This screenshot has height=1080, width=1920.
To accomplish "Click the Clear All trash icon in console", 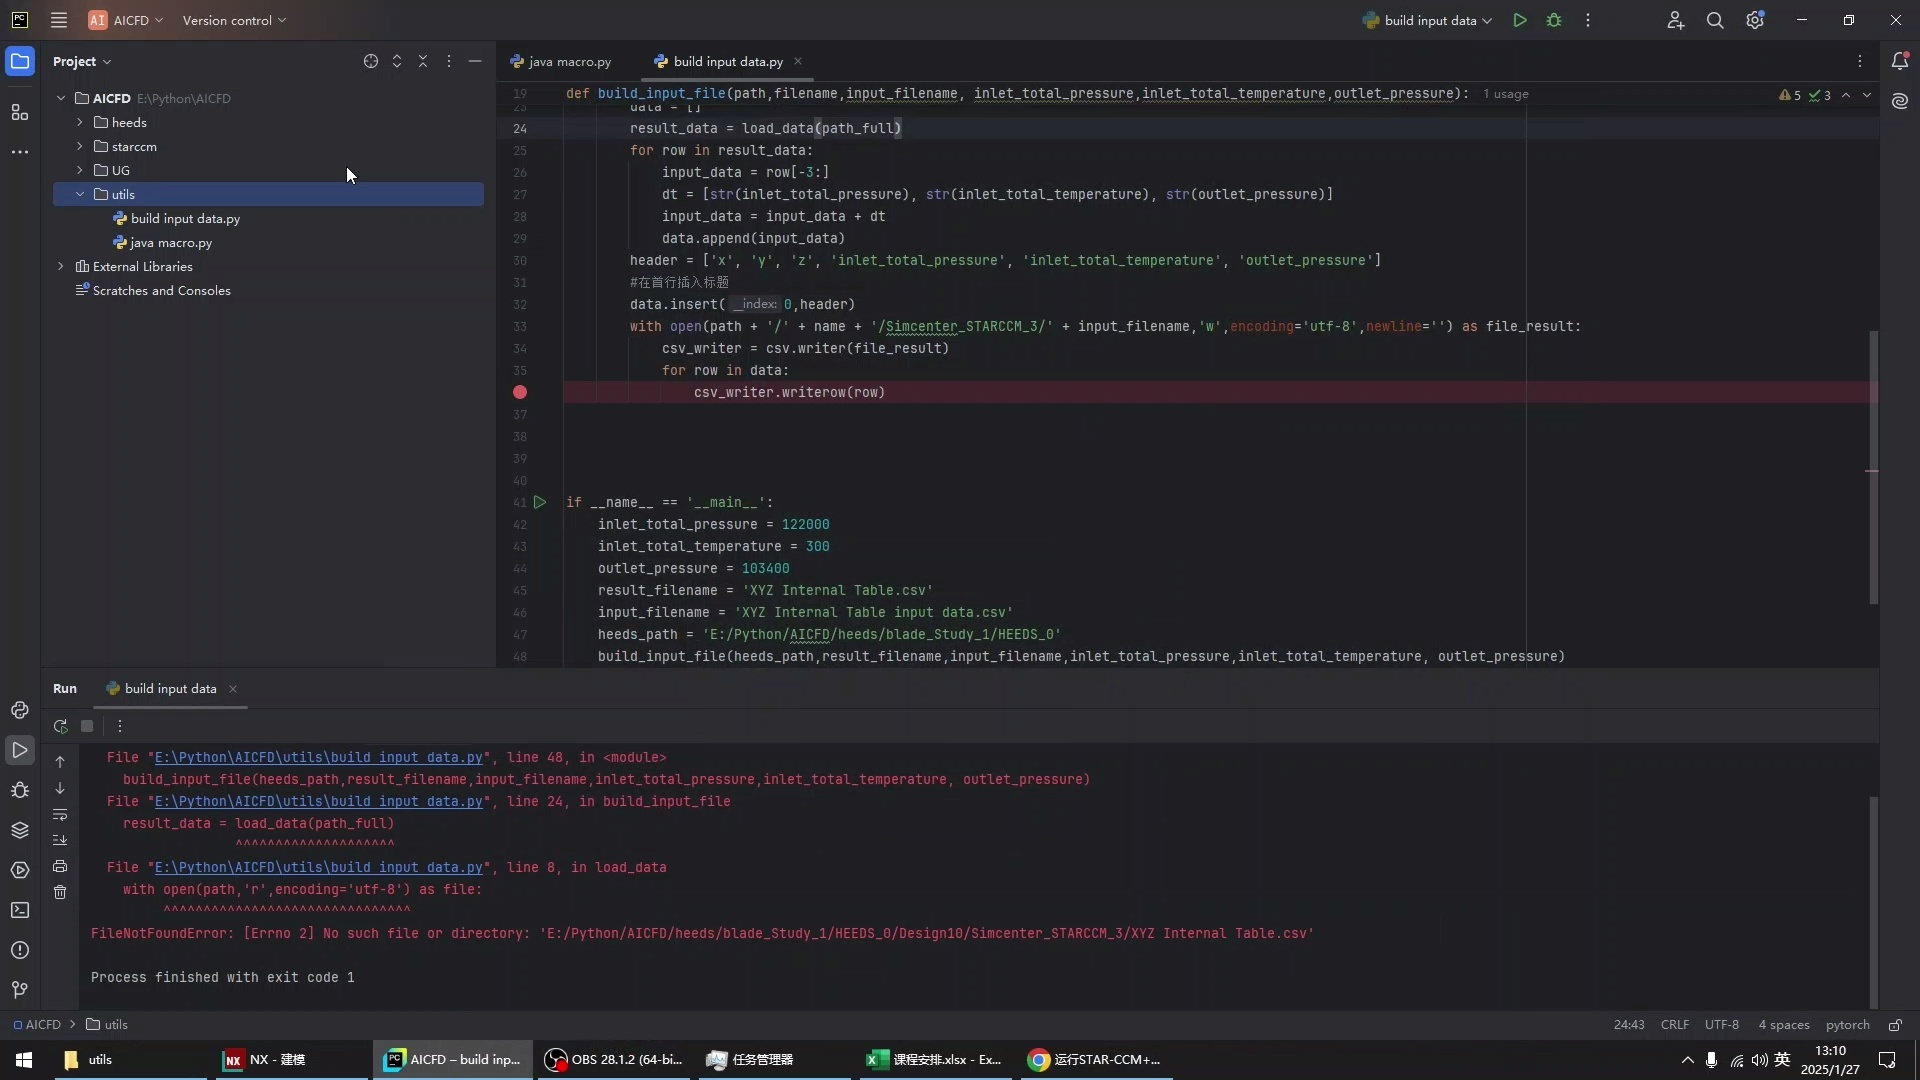I will click(x=60, y=892).
